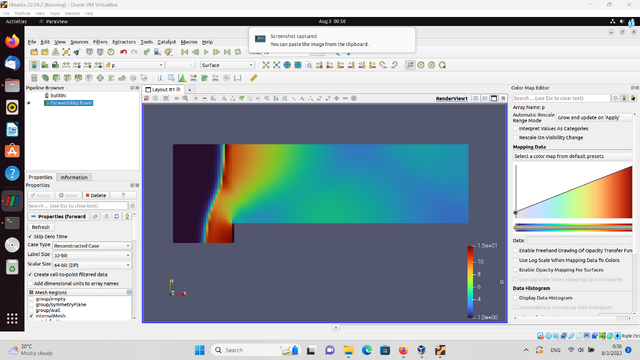Uncheck the internalMesh mesh region
Image resolution: width=640 pixels, height=360 pixels.
[x=31, y=316]
